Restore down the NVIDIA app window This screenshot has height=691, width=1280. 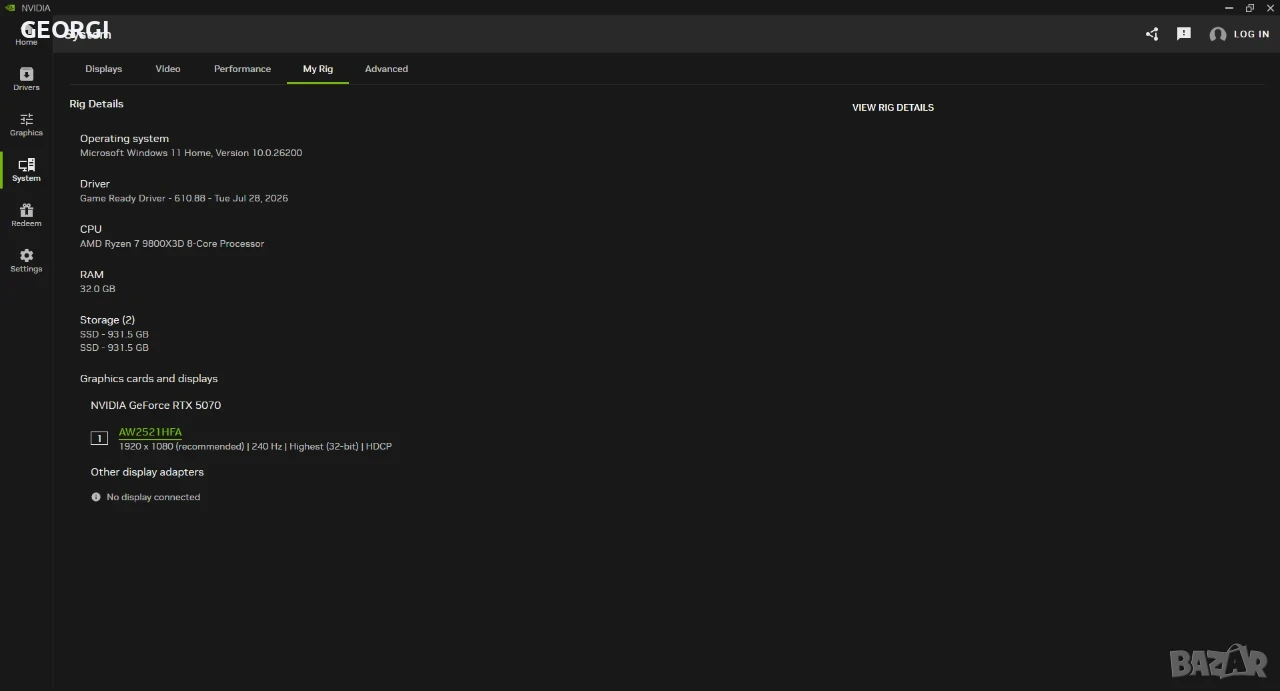(1250, 8)
